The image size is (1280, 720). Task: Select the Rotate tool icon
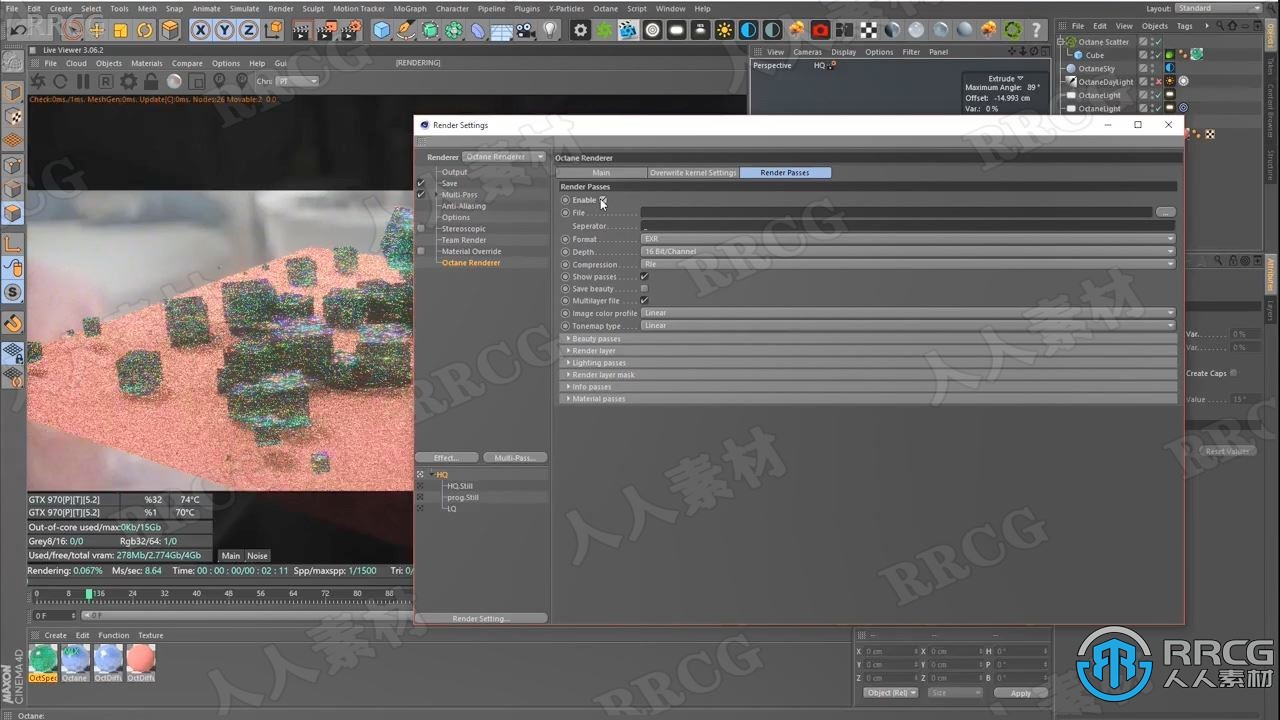[x=145, y=30]
